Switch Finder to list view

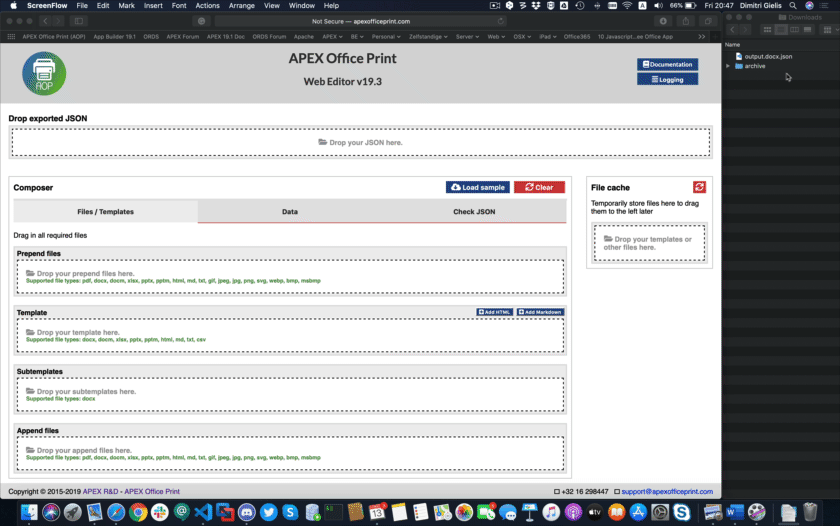point(781,29)
